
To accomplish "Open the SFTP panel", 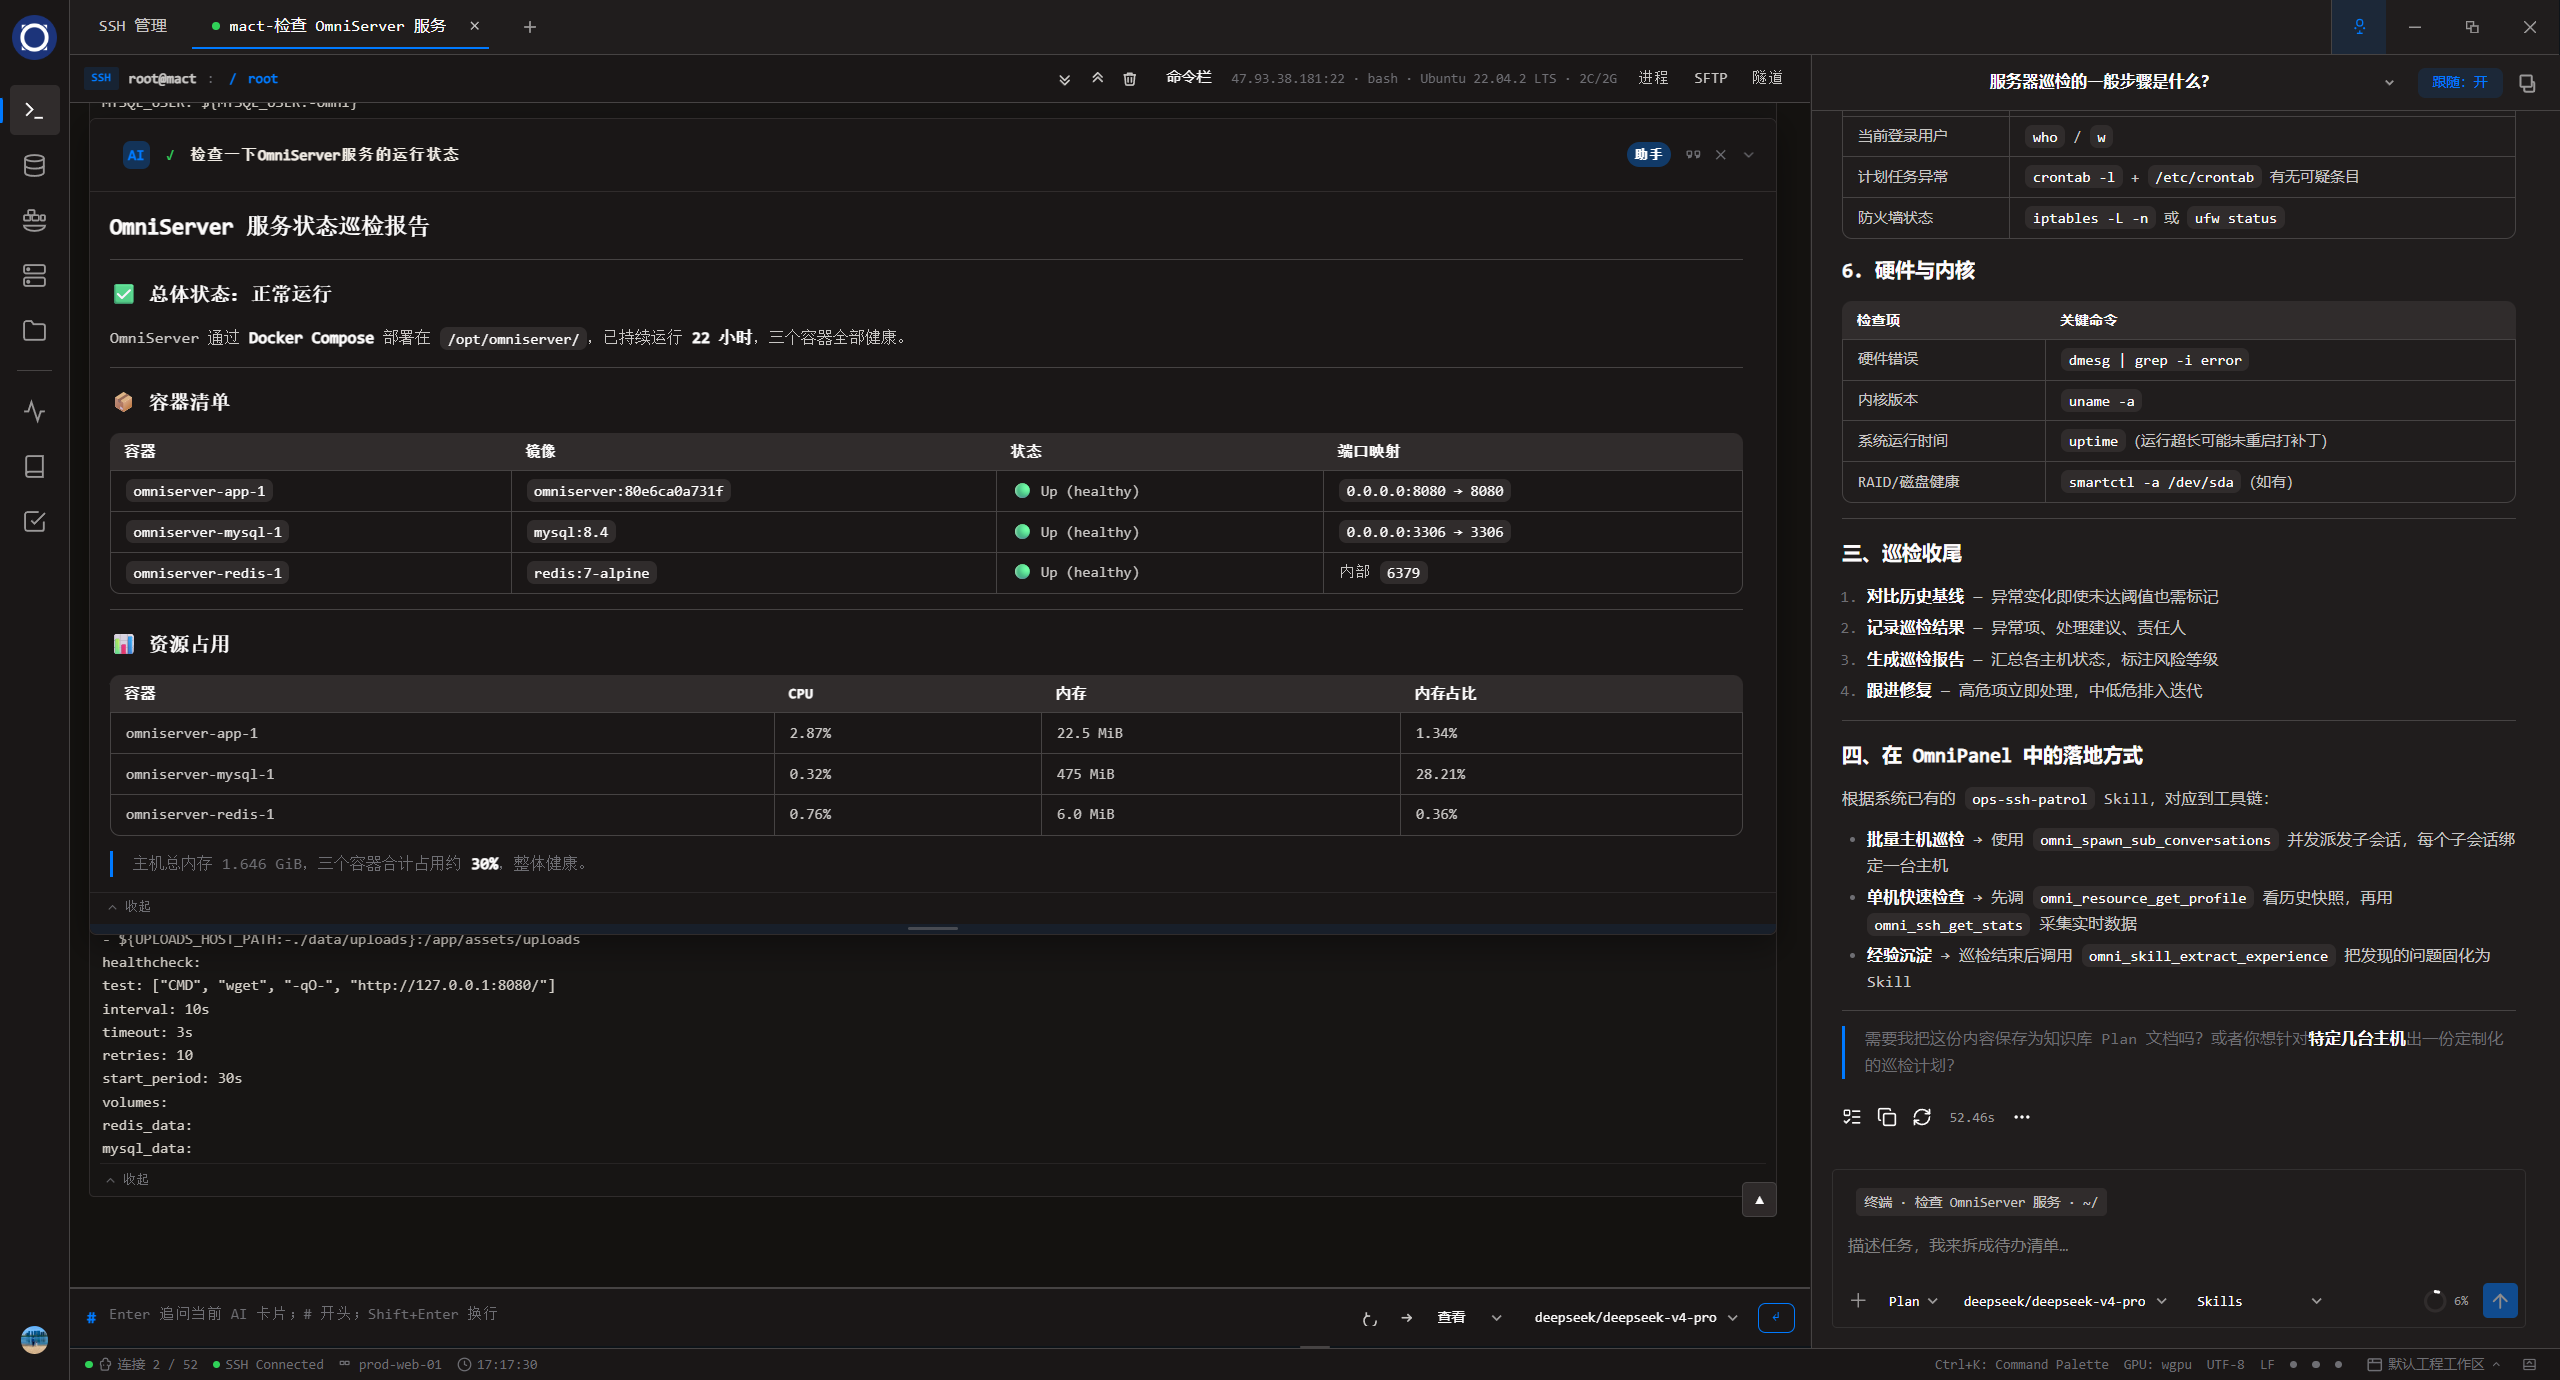I will (x=1710, y=77).
